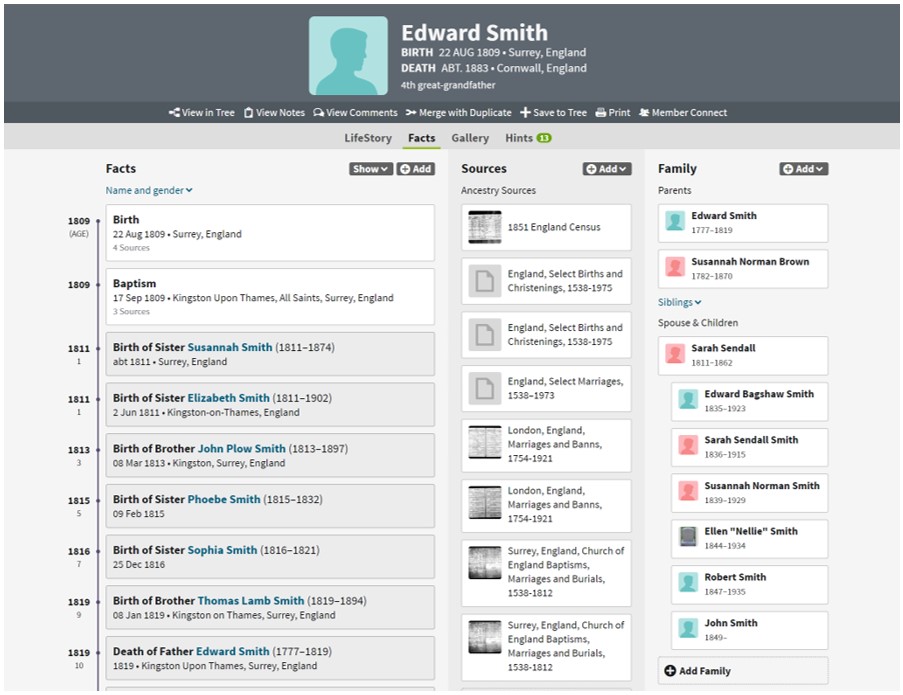The width and height of the screenshot is (903, 695).
Task: Open the Show dropdown in Facts
Action: pyautogui.click(x=370, y=169)
